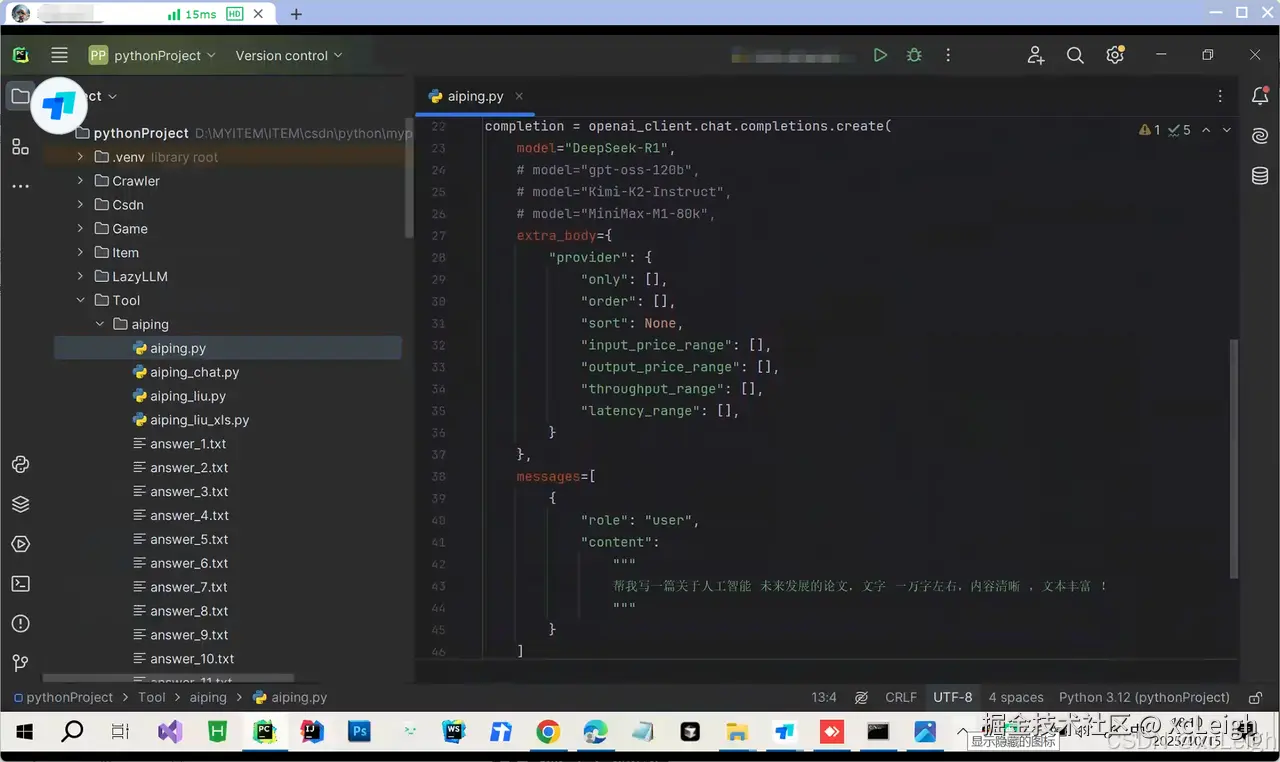Open the Python Console tool window
This screenshot has width=1280, height=762.
pyautogui.click(x=20, y=464)
